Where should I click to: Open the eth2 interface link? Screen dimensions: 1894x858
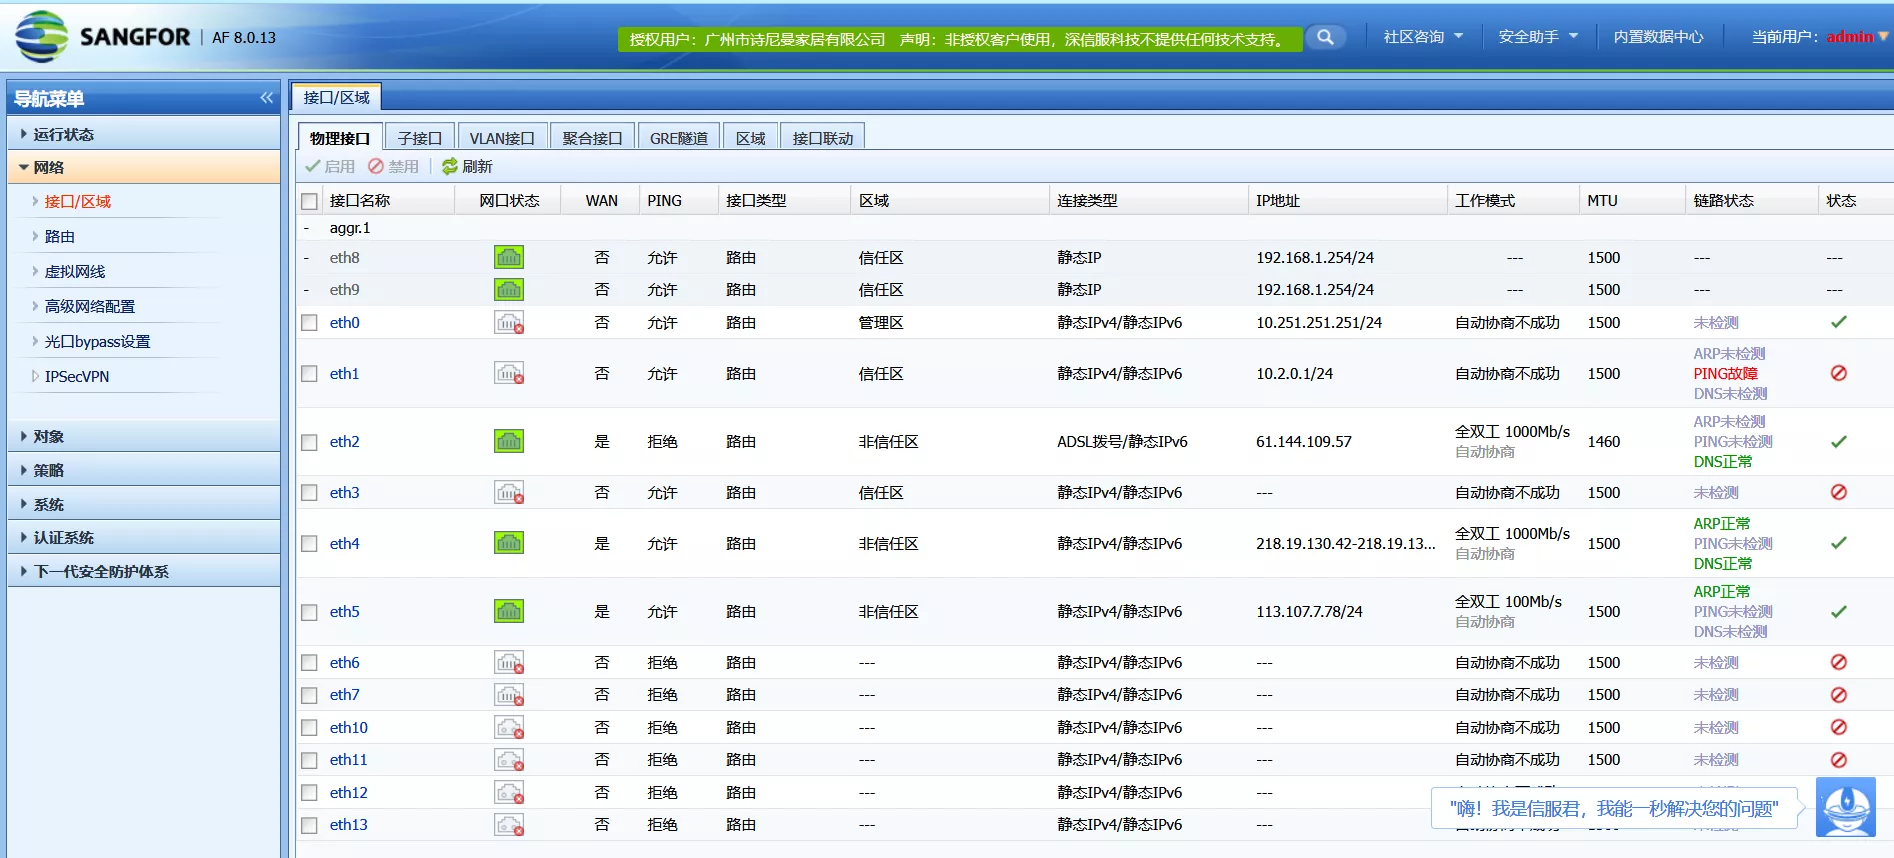point(344,441)
